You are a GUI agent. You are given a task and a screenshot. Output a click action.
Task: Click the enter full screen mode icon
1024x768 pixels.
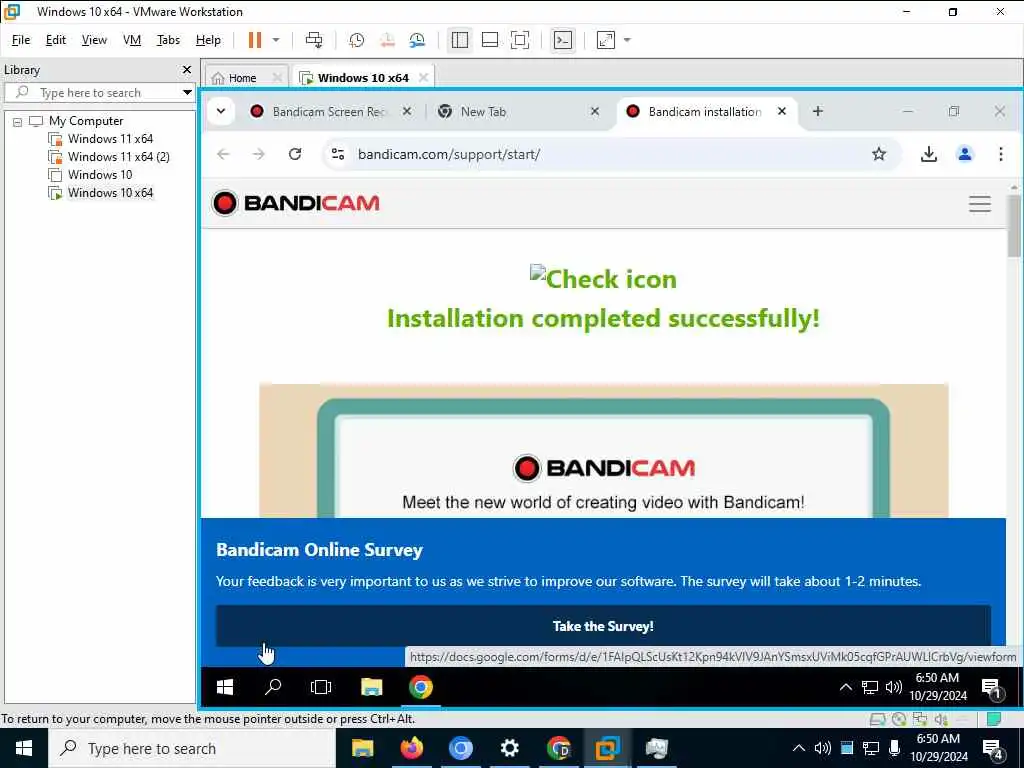pos(520,40)
